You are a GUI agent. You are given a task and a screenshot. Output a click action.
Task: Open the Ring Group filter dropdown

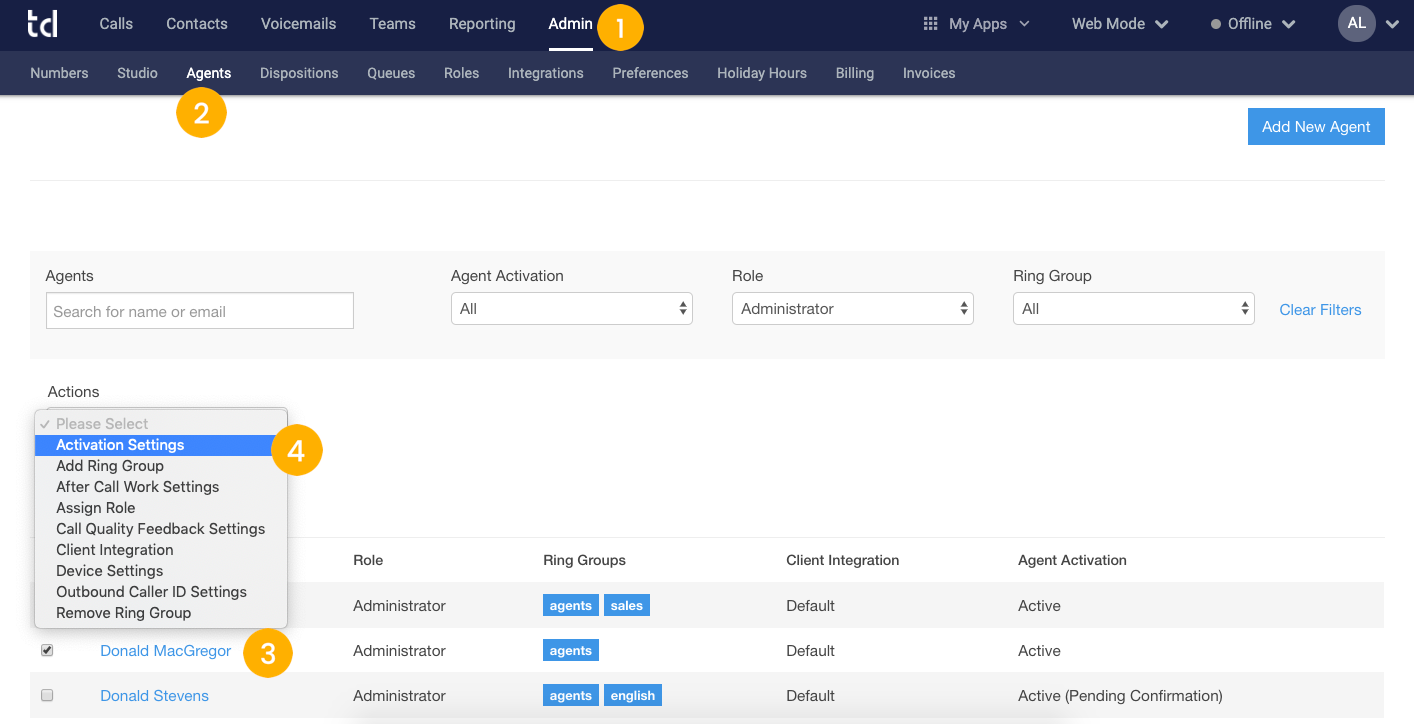1134,309
